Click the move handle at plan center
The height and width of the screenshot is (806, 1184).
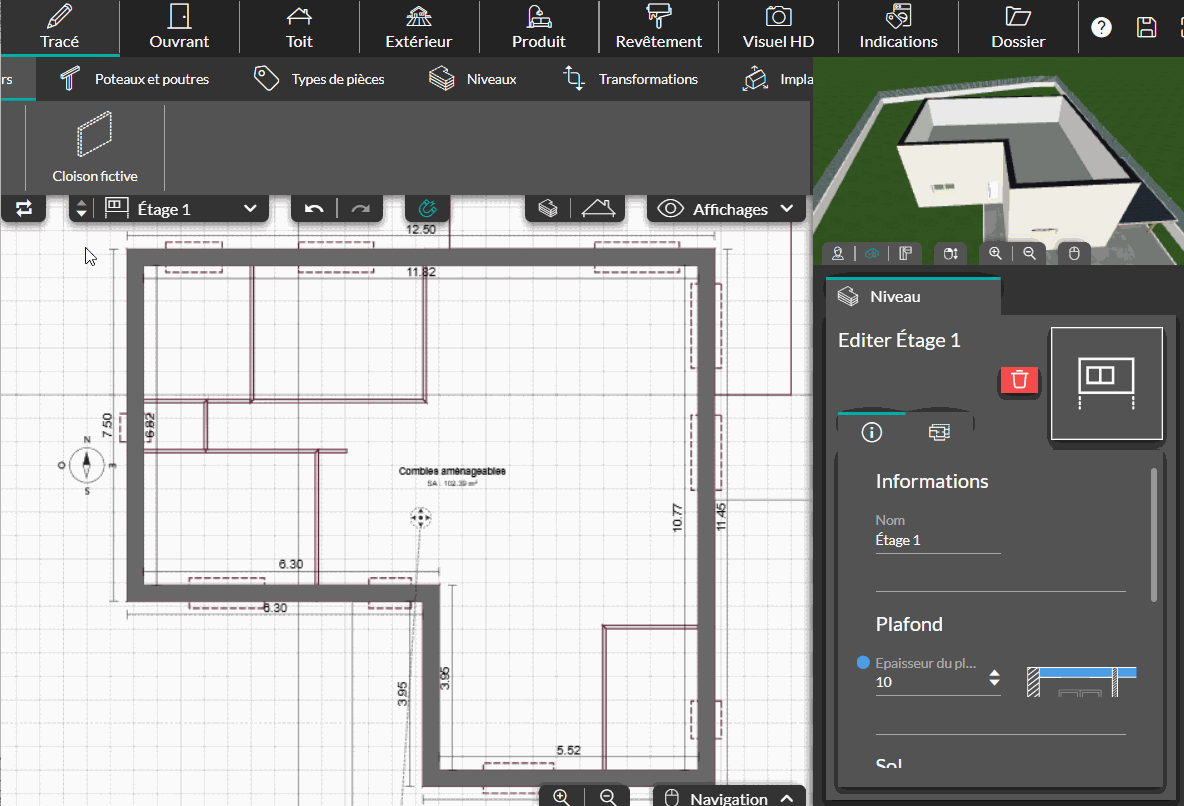pos(421,517)
